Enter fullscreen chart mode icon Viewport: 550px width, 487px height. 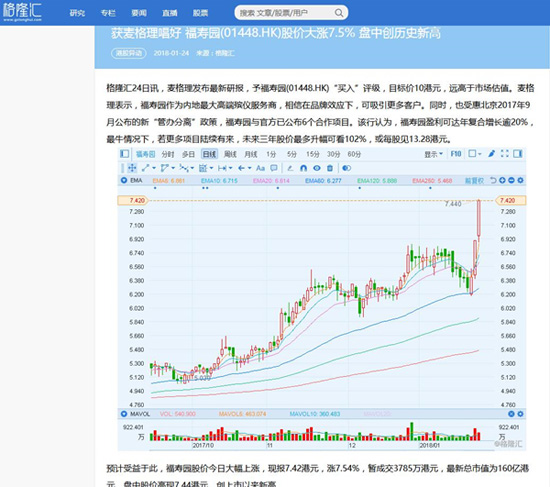point(504,153)
